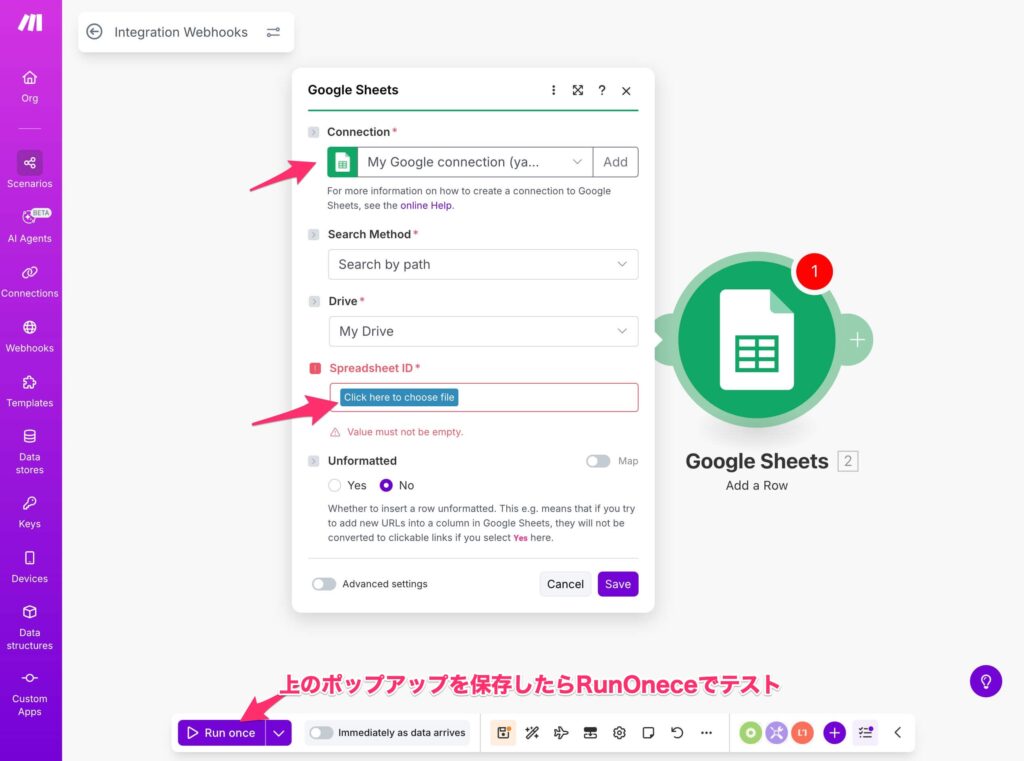Screen dimensions: 1024x761
Task: Toggle Immediately as data arrives scheduling switch
Action: (x=320, y=733)
